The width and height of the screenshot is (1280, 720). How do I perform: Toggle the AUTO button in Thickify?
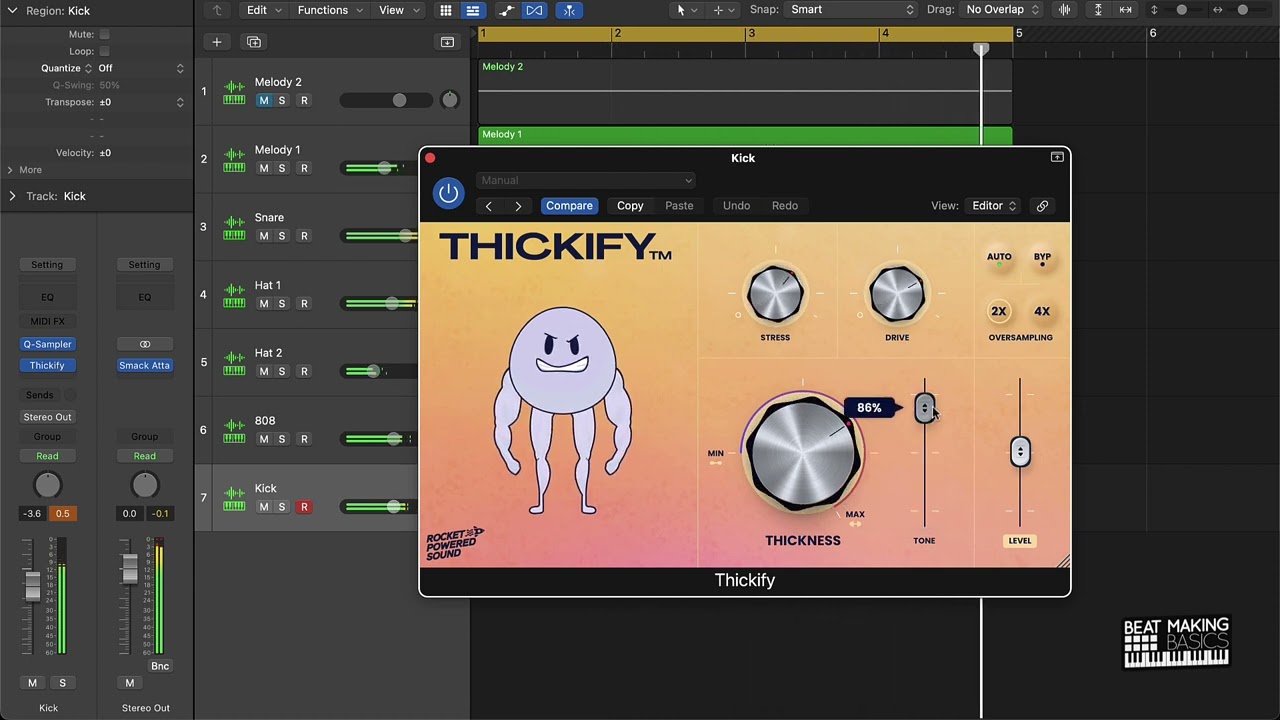[999, 259]
